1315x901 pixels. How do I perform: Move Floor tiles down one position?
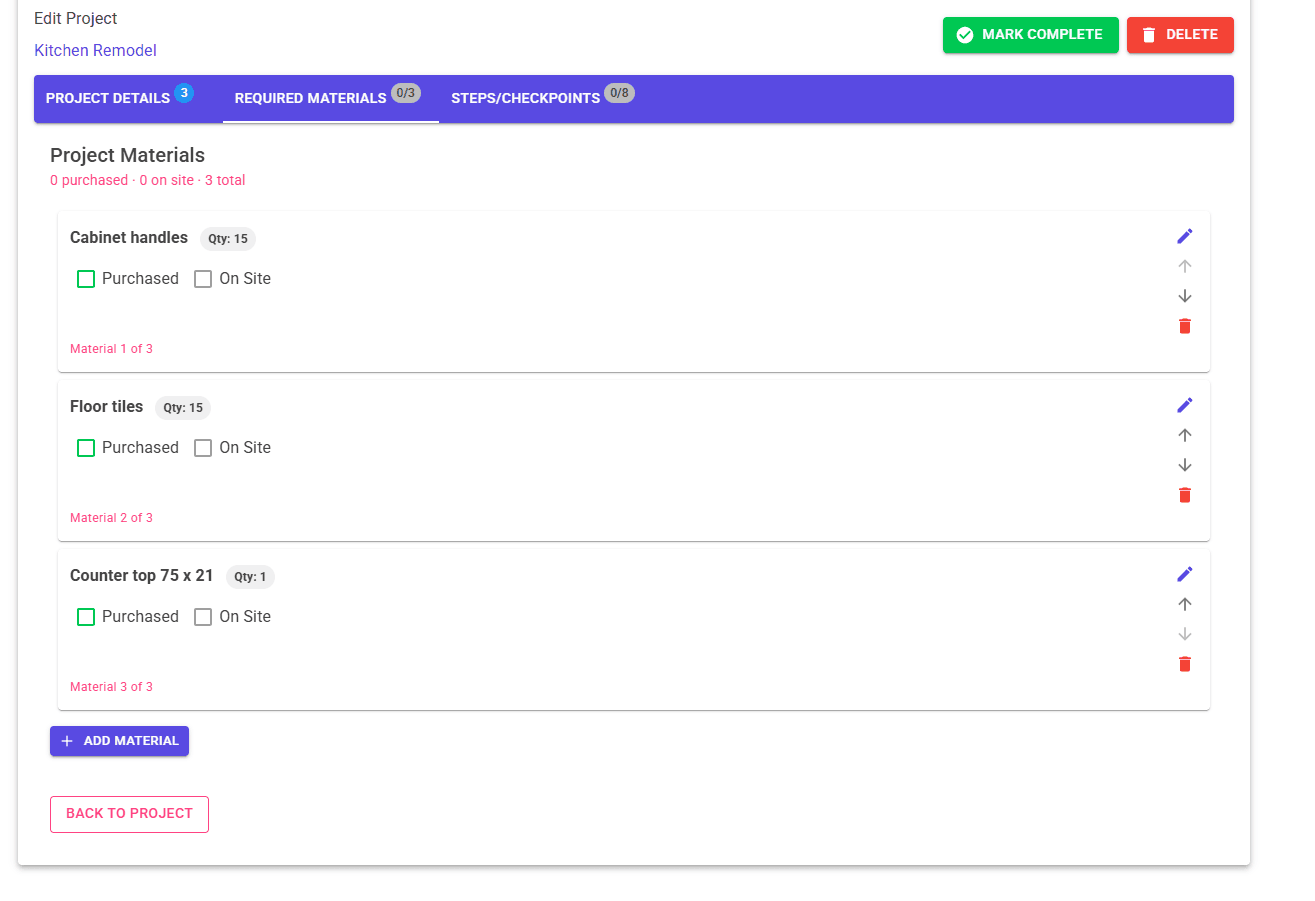tap(1185, 465)
